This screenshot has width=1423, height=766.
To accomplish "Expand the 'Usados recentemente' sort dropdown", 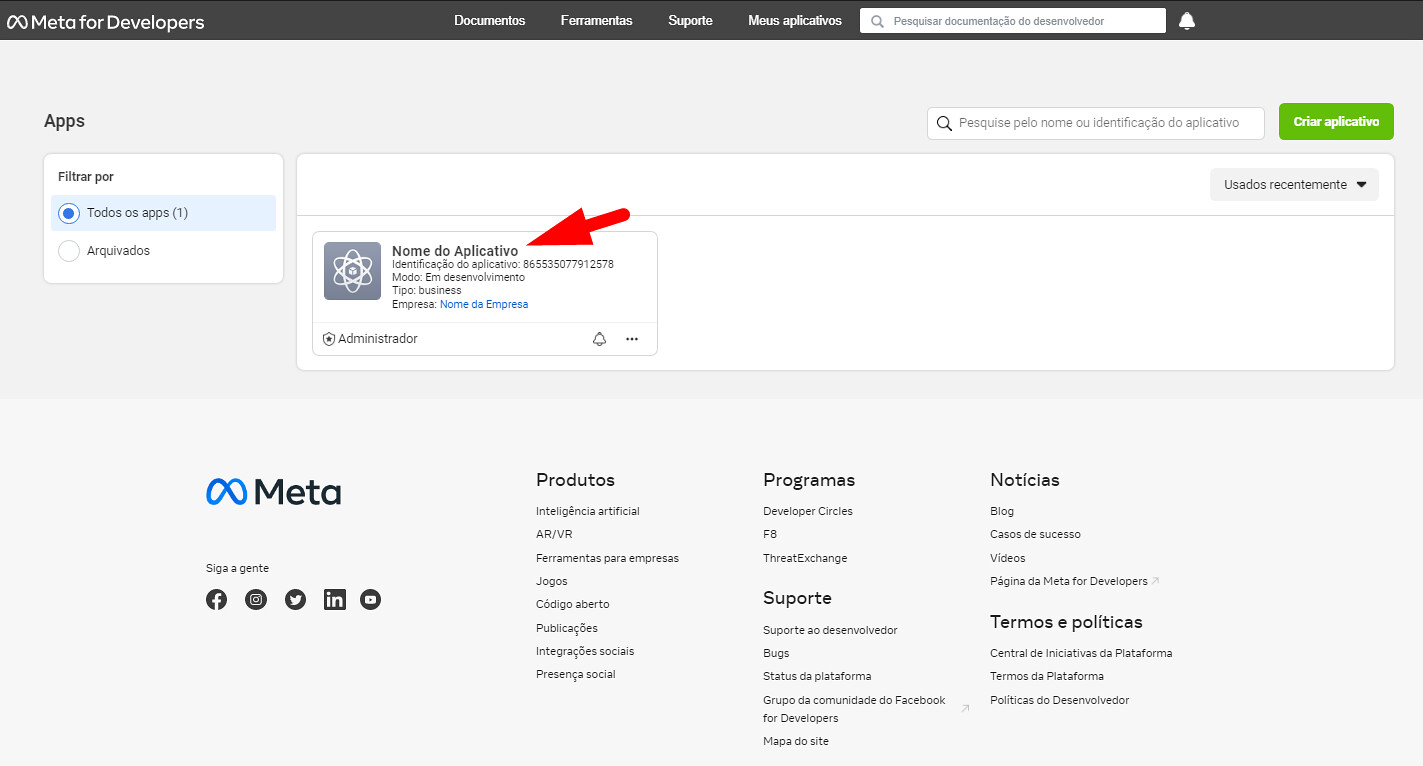I will 1294,185.
